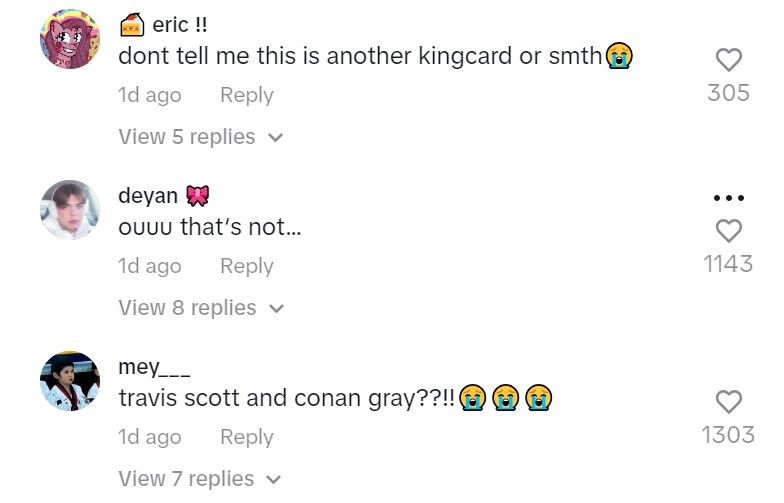Reply to deyan's comment
This screenshot has height=503, width=784.
246,266
